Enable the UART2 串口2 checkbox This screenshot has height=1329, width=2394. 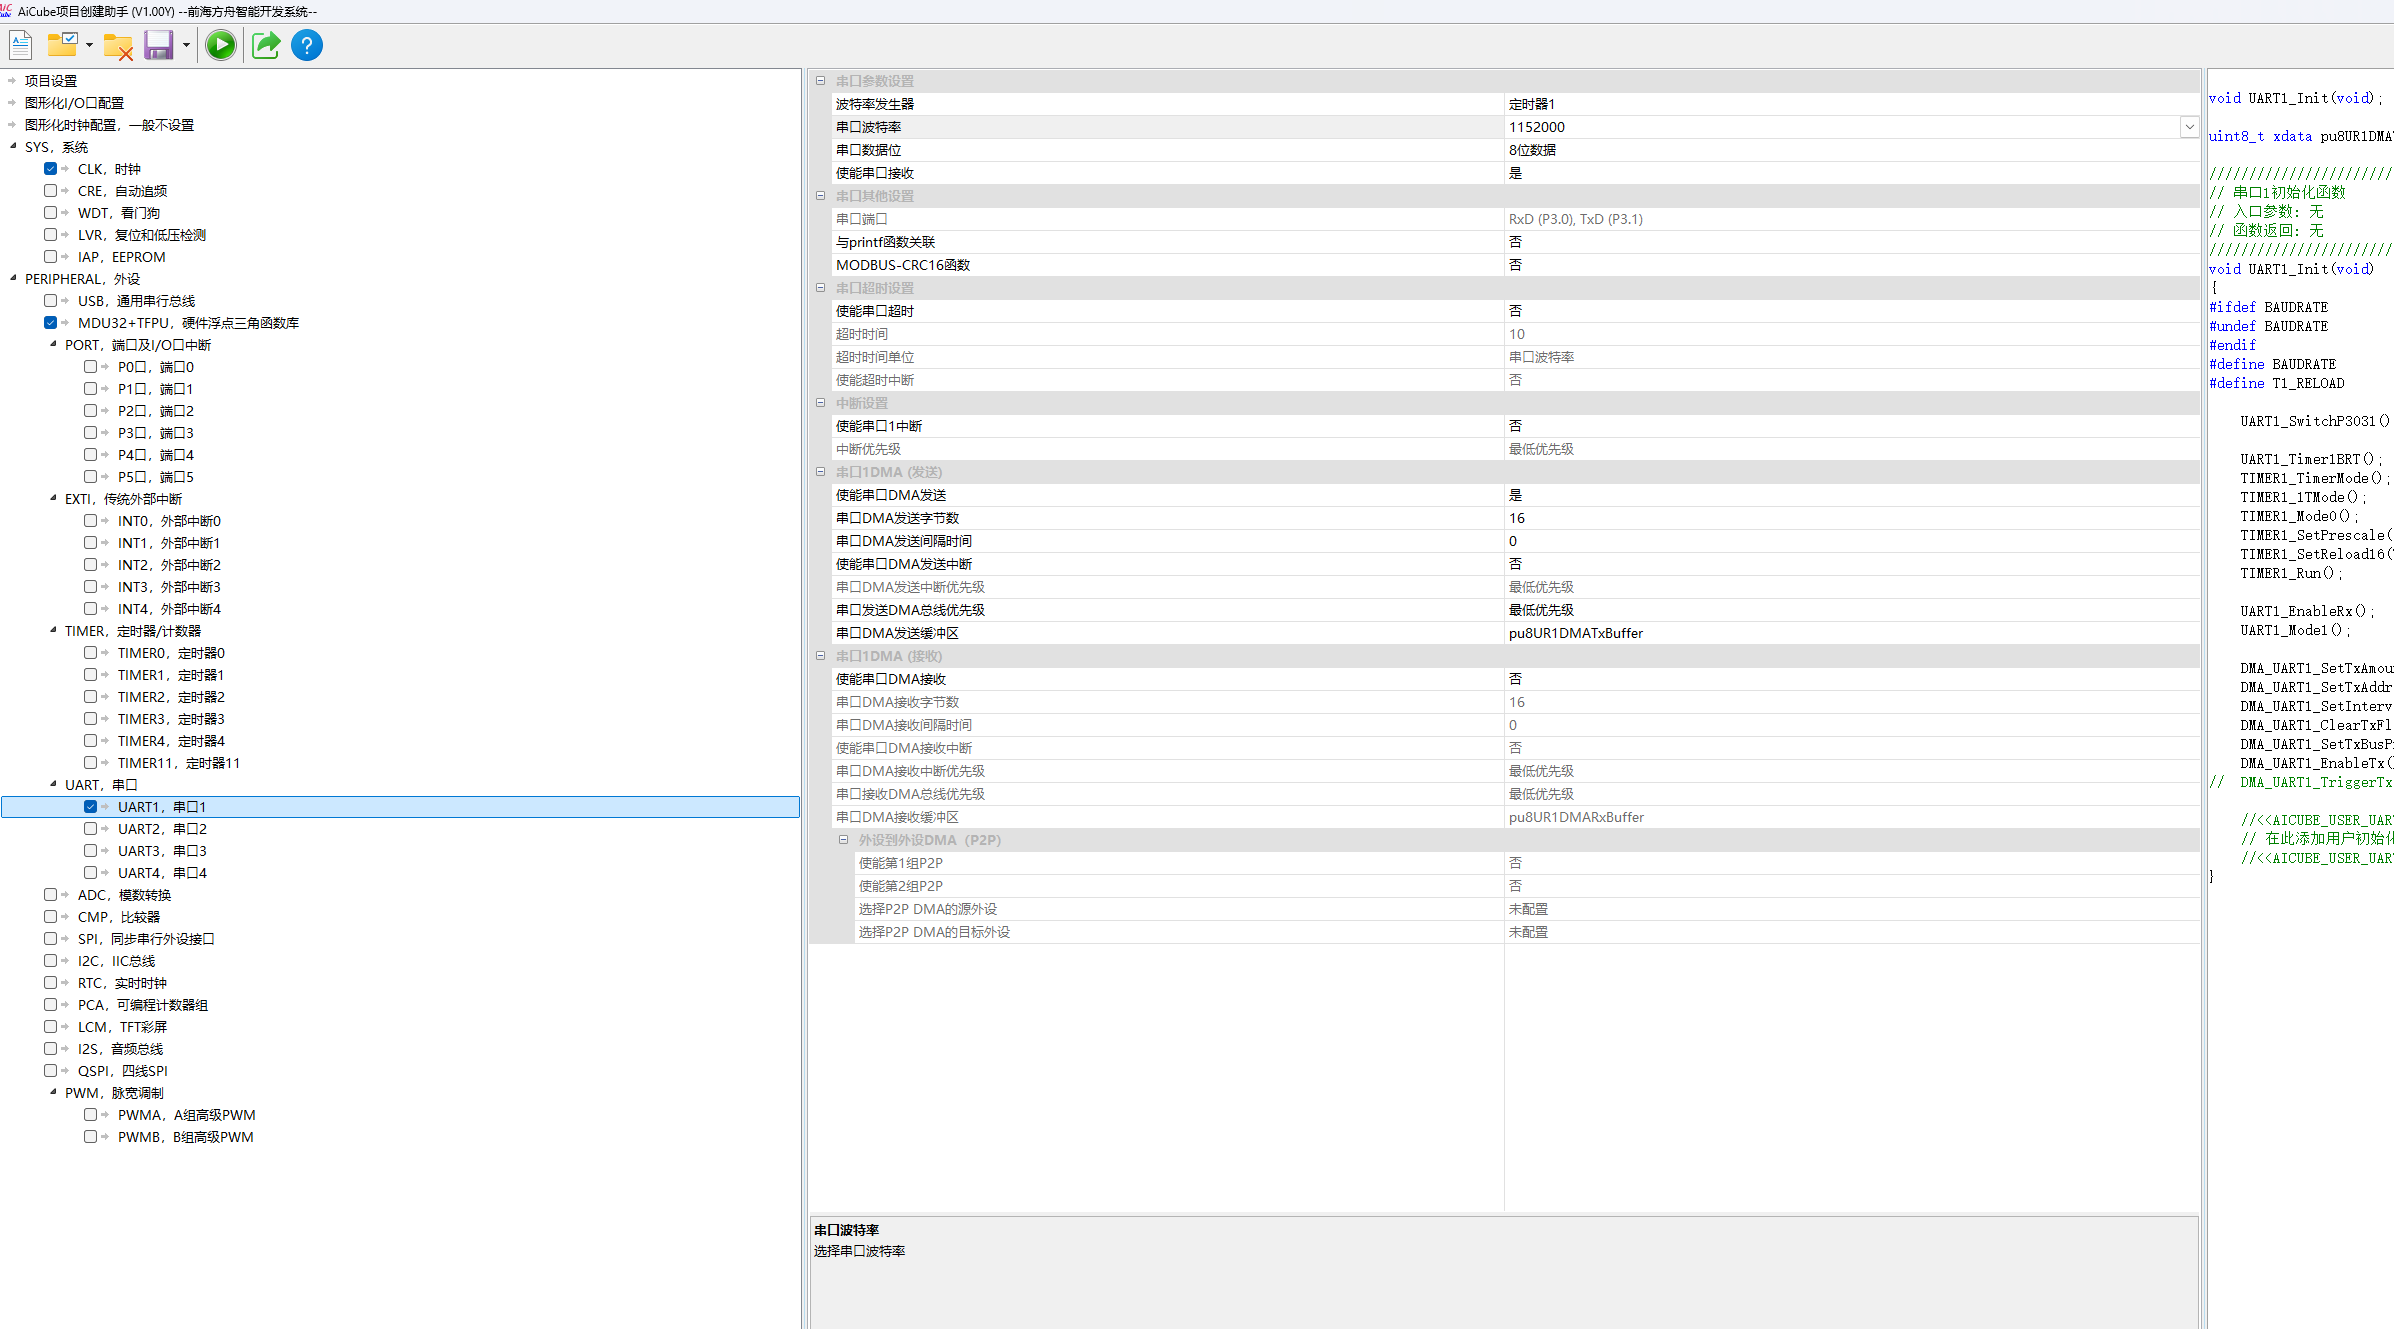(x=90, y=829)
